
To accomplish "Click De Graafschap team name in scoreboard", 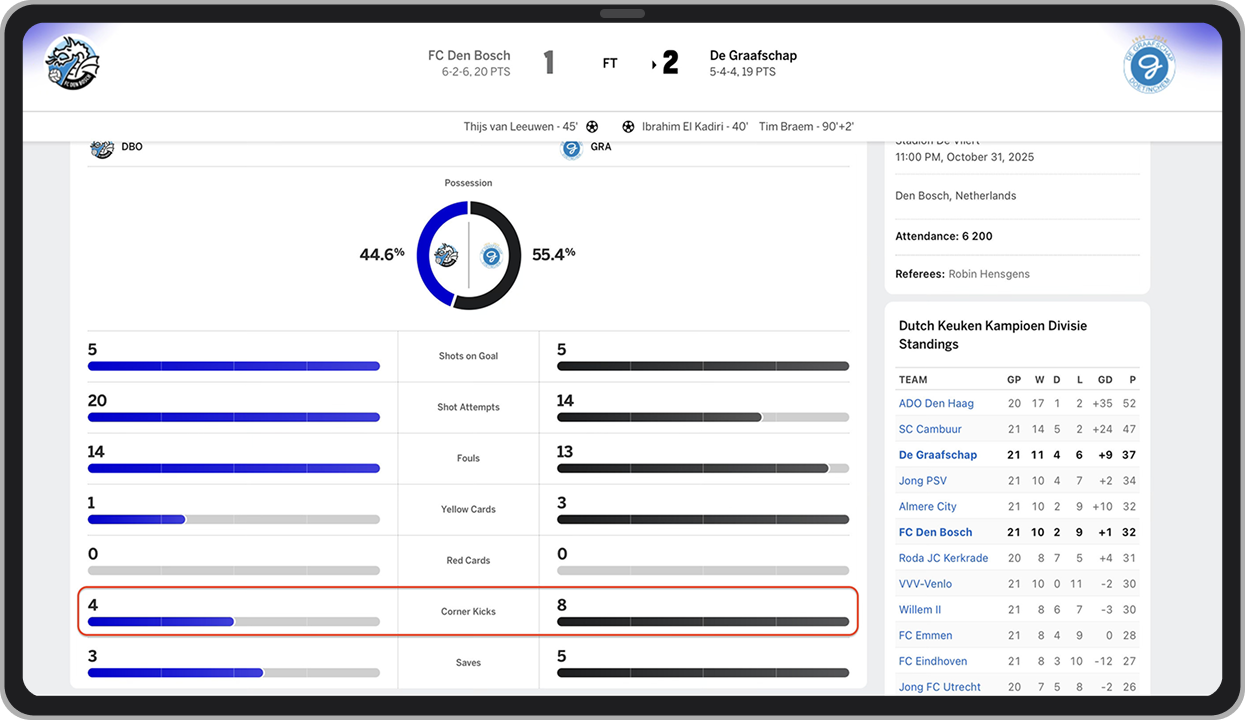I will (753, 56).
